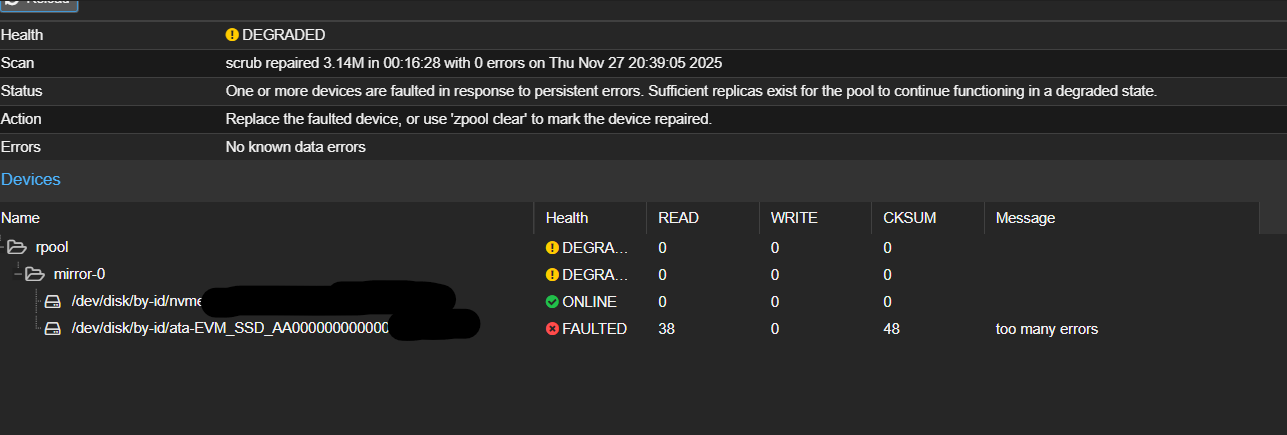
Task: Click the rpool row's yellow degraded icon
Action: coord(552,247)
